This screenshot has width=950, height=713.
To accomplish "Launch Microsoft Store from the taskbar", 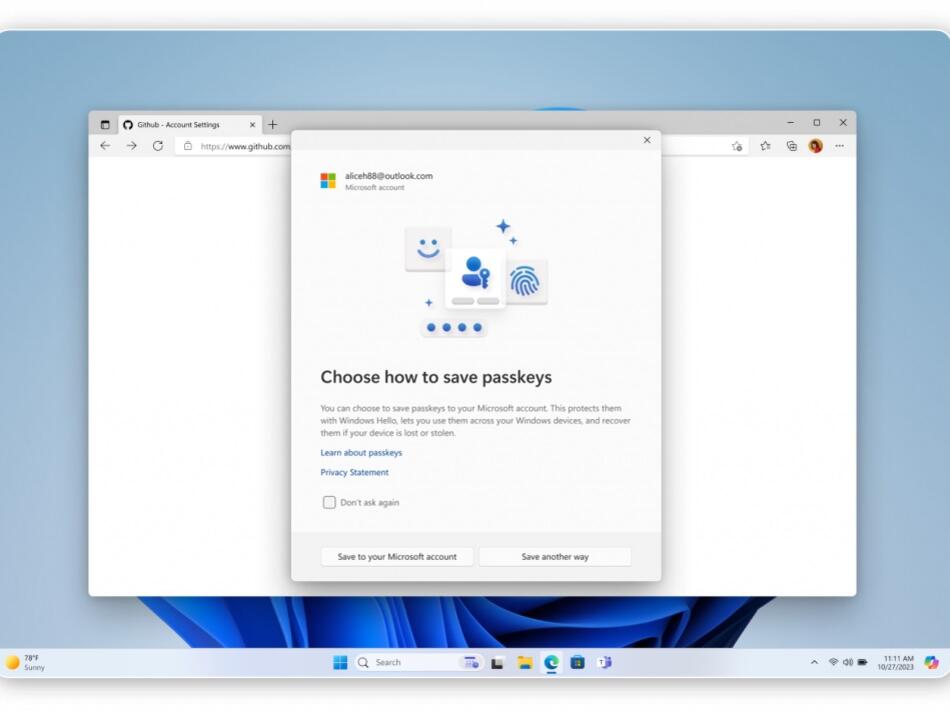I will (575, 662).
